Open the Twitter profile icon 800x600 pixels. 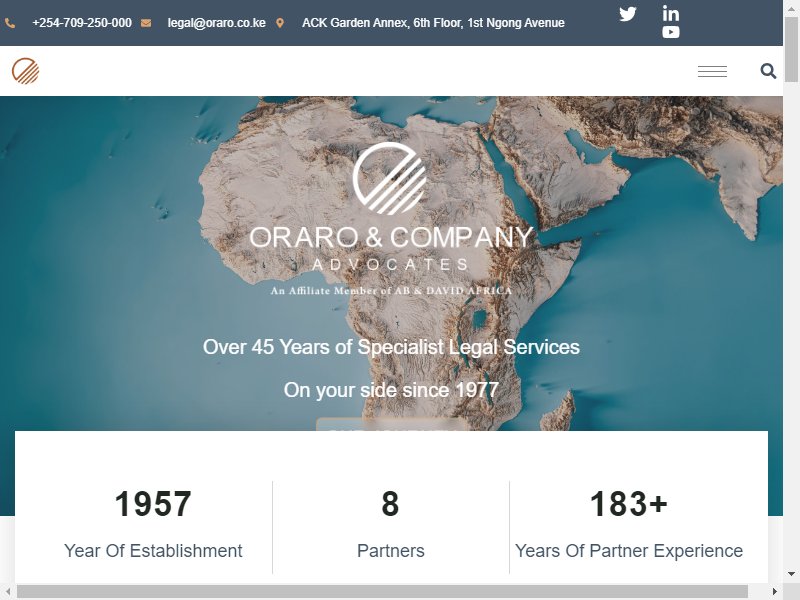pyautogui.click(x=628, y=13)
